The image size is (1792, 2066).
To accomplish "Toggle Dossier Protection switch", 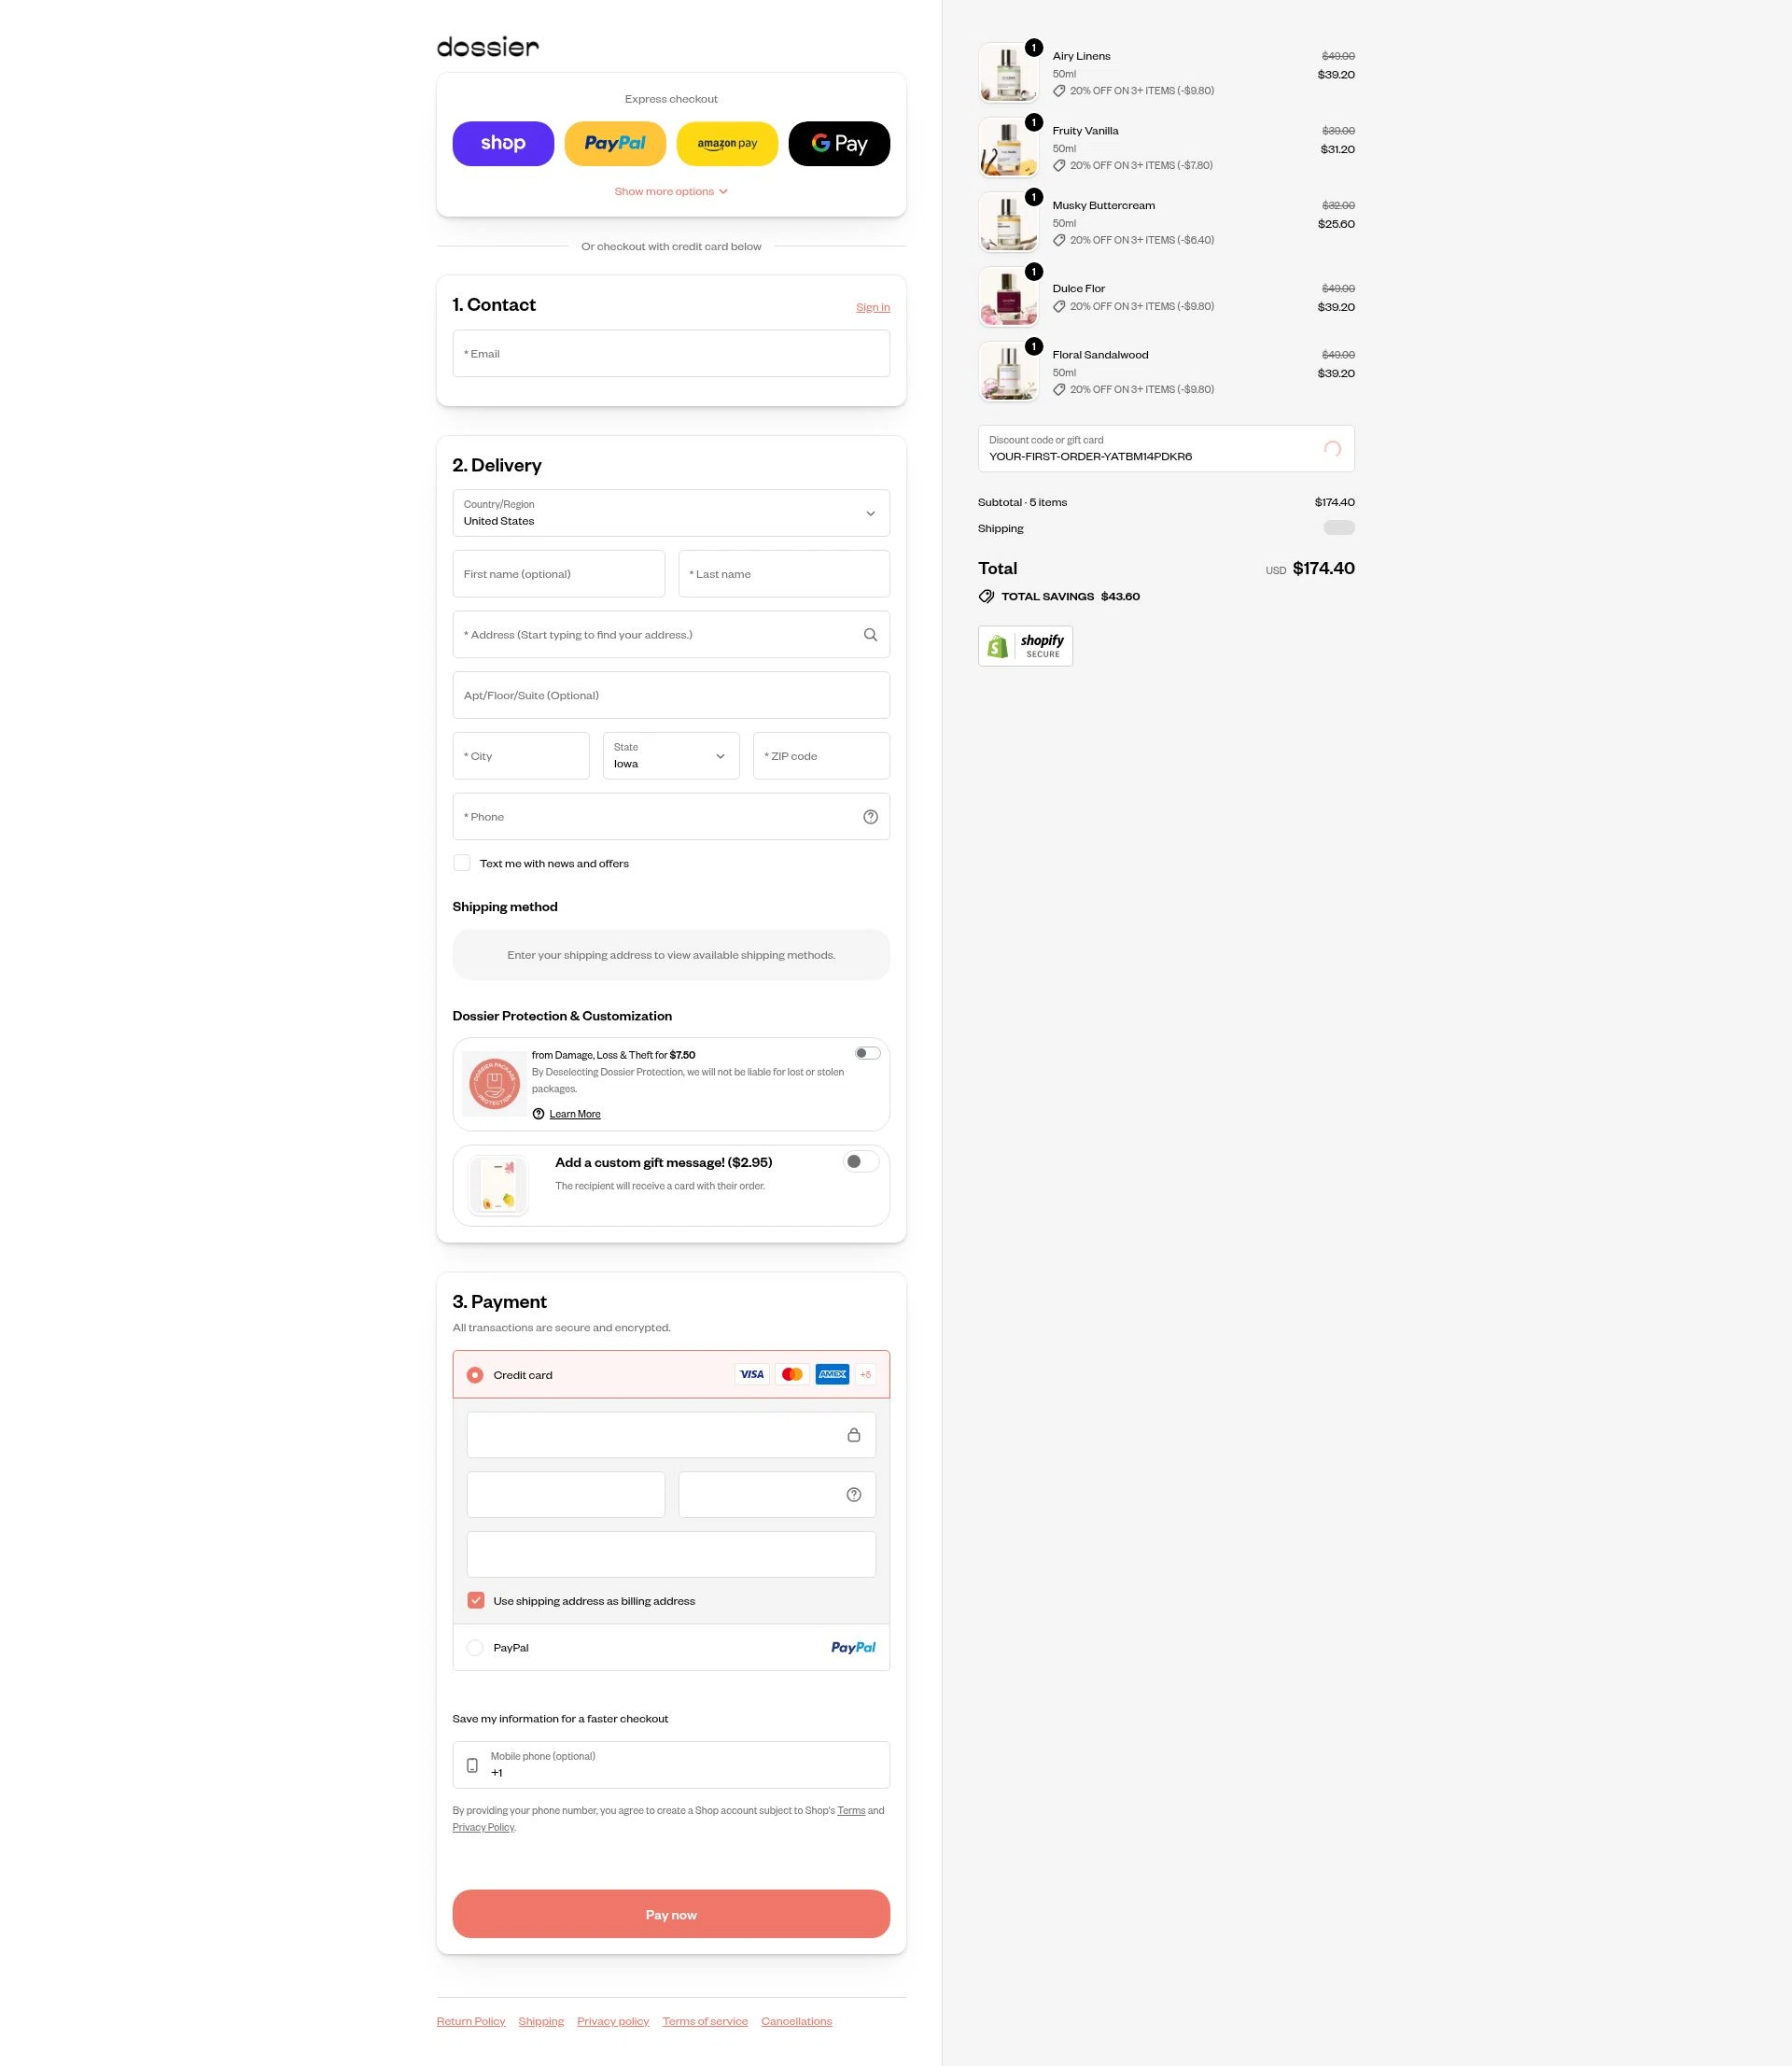I will [x=867, y=1053].
